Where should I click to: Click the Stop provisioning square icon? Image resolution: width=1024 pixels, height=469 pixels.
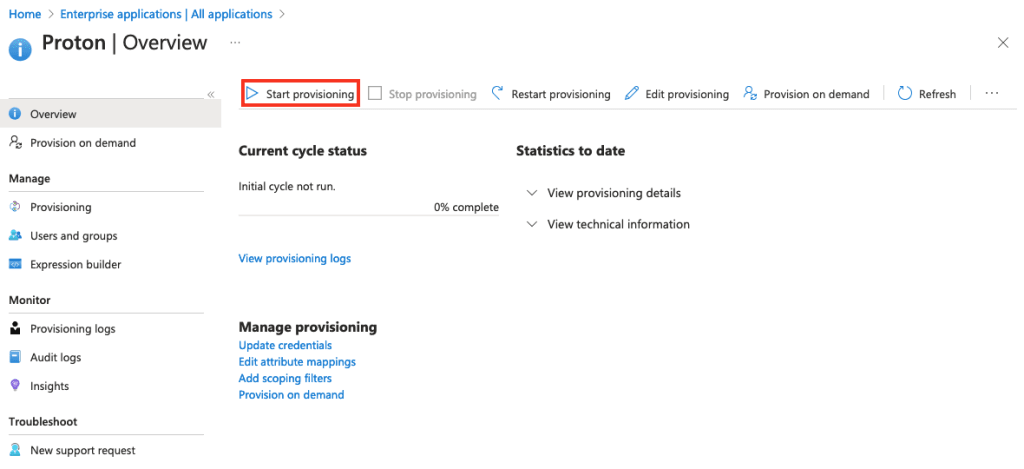pyautogui.click(x=375, y=94)
